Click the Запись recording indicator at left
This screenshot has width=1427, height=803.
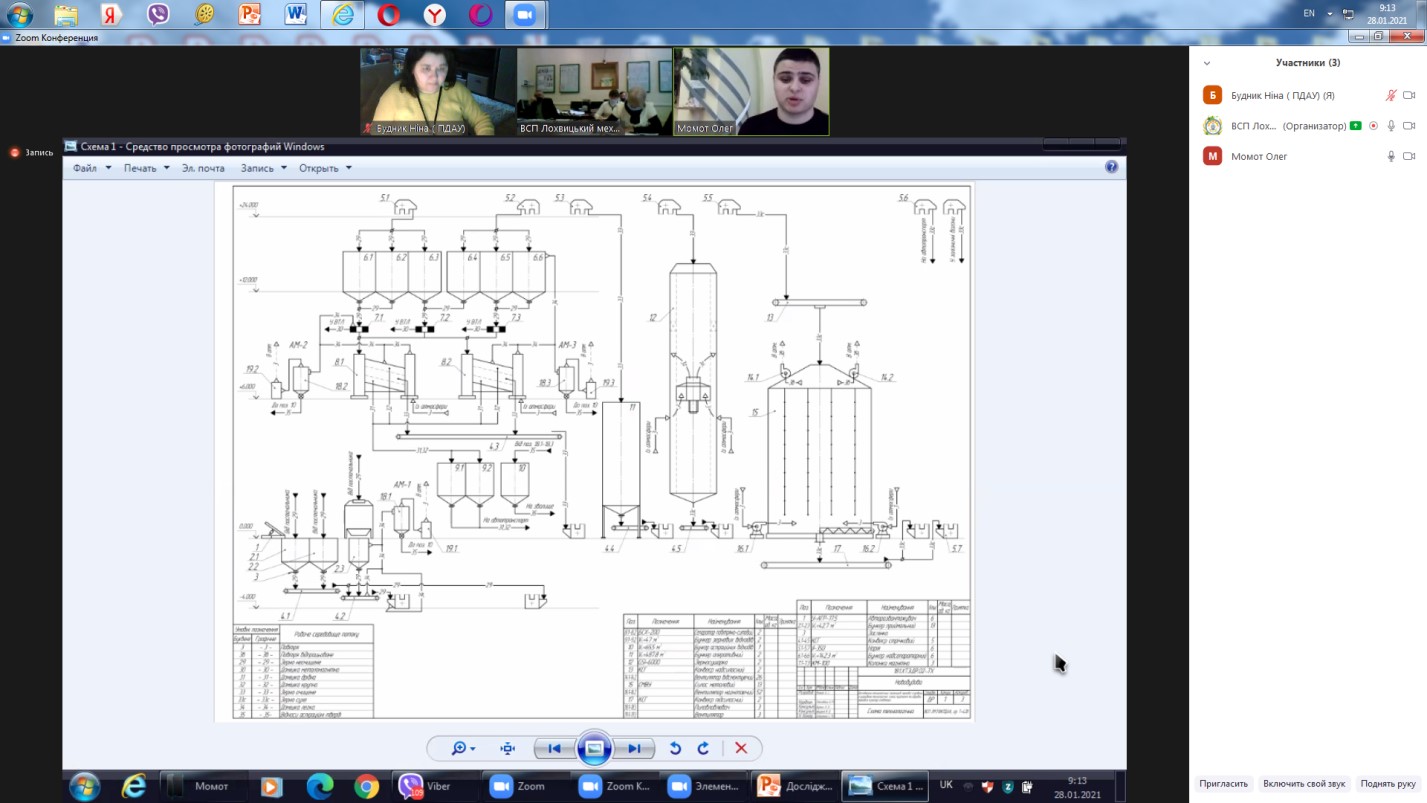[x=32, y=152]
